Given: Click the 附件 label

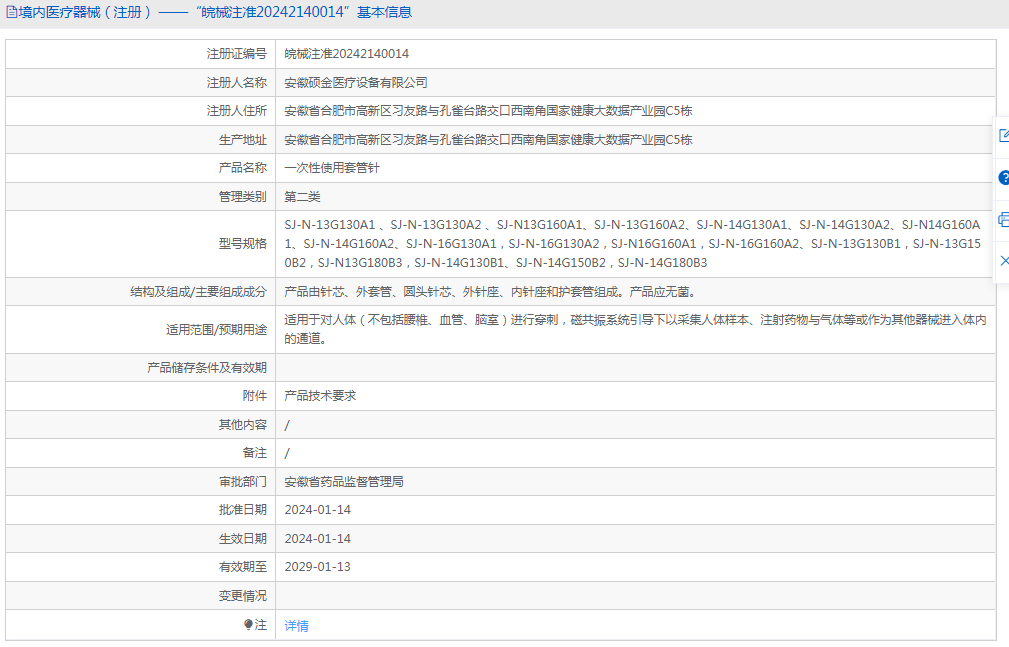Looking at the screenshot, I should (255, 396).
